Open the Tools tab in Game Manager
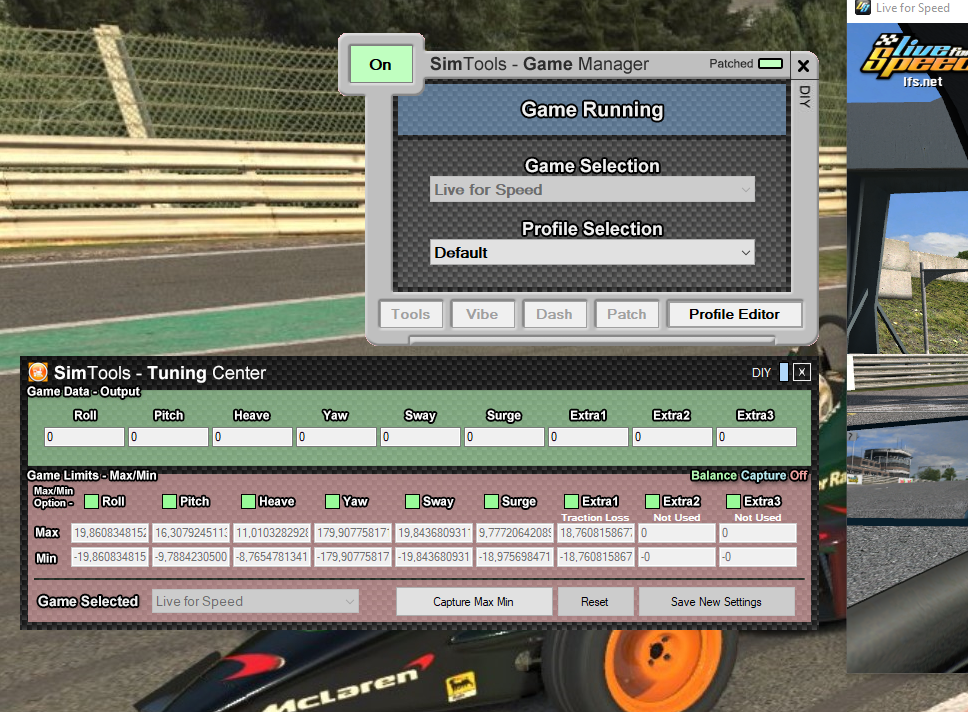The width and height of the screenshot is (968, 712). click(411, 314)
